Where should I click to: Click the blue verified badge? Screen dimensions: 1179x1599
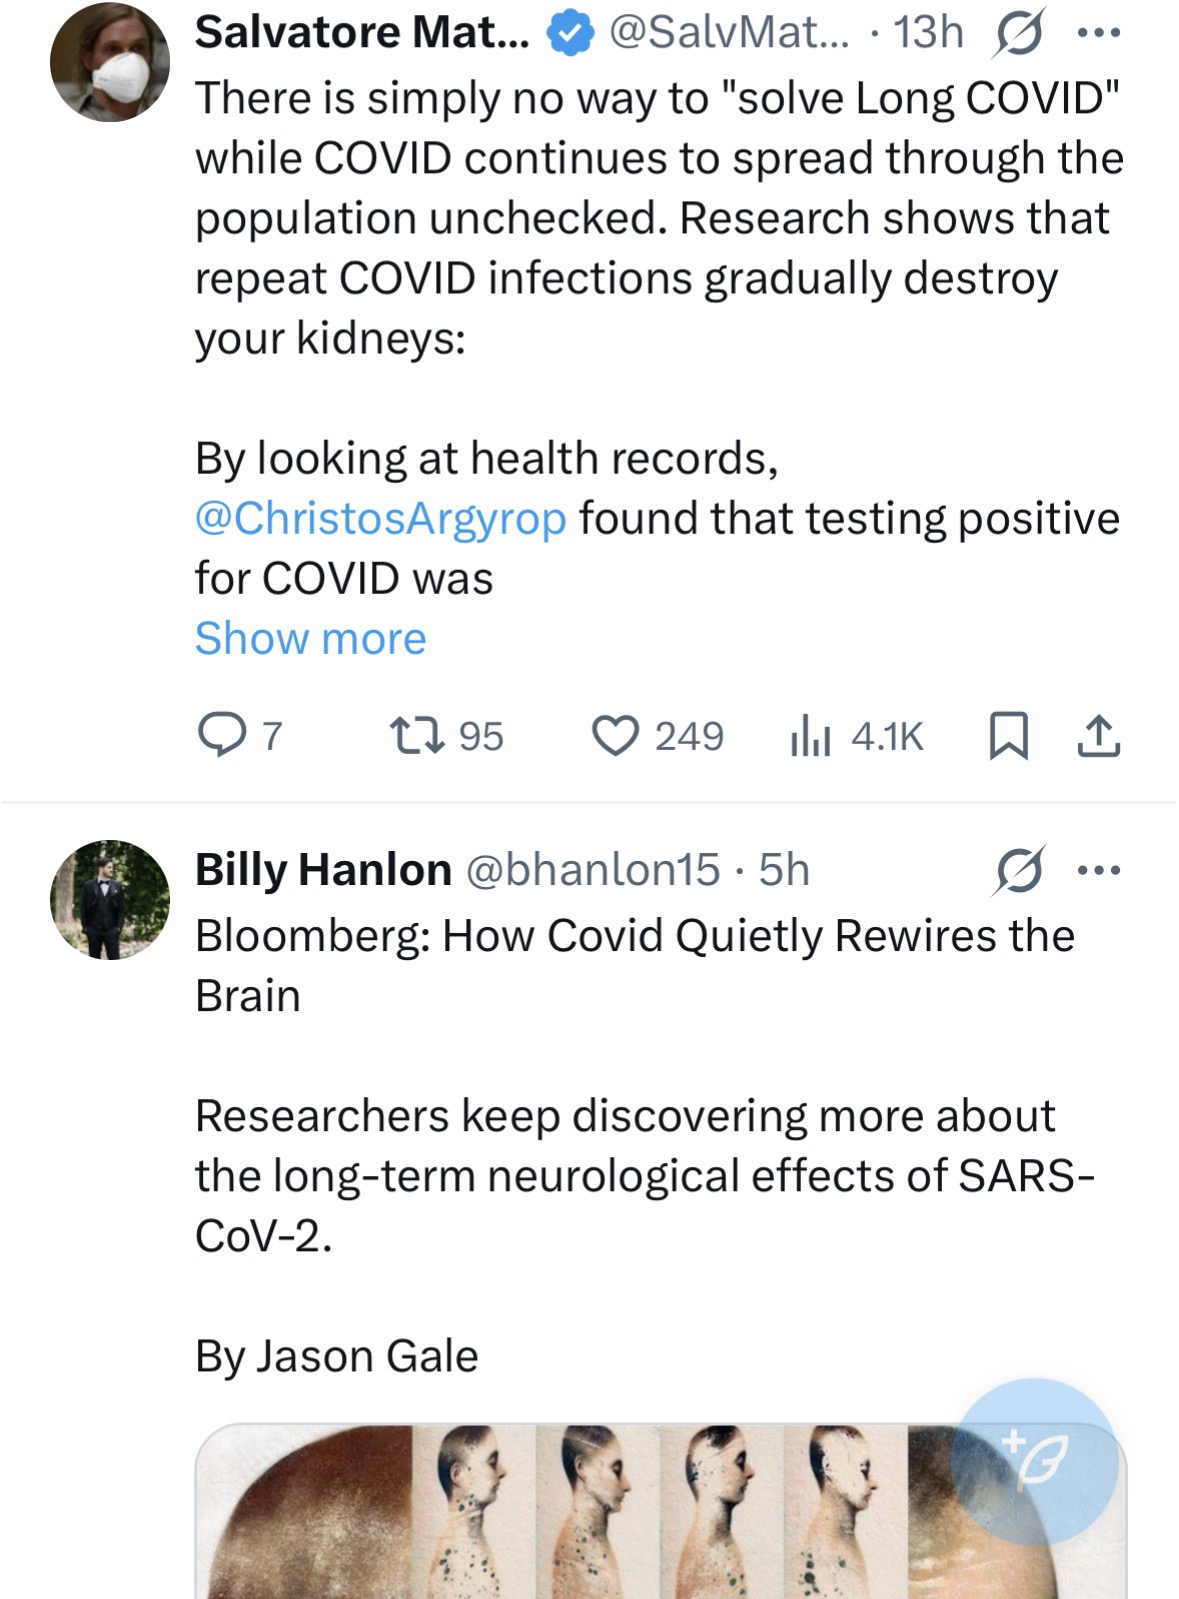click(x=568, y=34)
